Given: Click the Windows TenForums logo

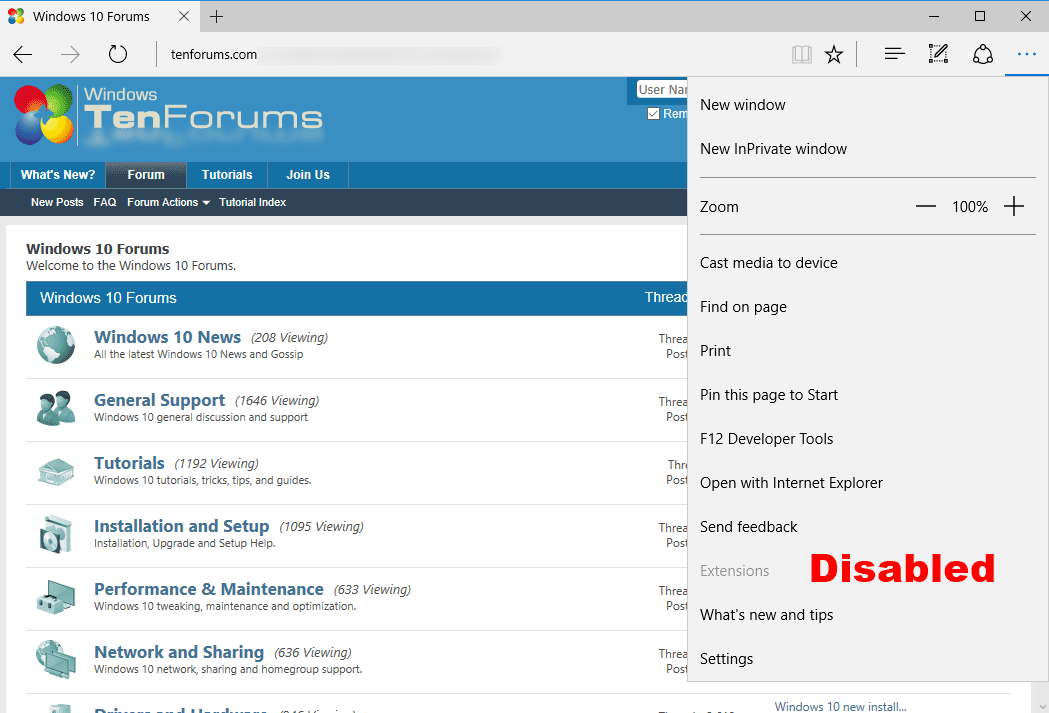Looking at the screenshot, I should pyautogui.click(x=168, y=115).
